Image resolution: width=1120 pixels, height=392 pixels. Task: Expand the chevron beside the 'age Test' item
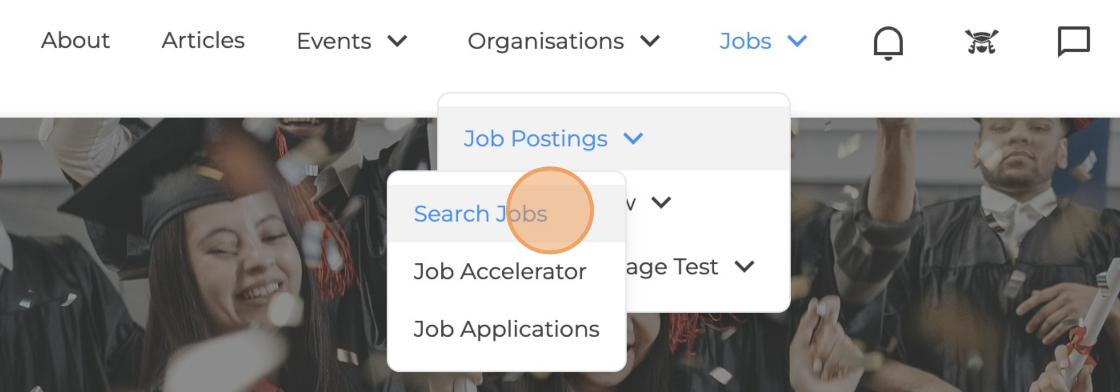click(744, 267)
